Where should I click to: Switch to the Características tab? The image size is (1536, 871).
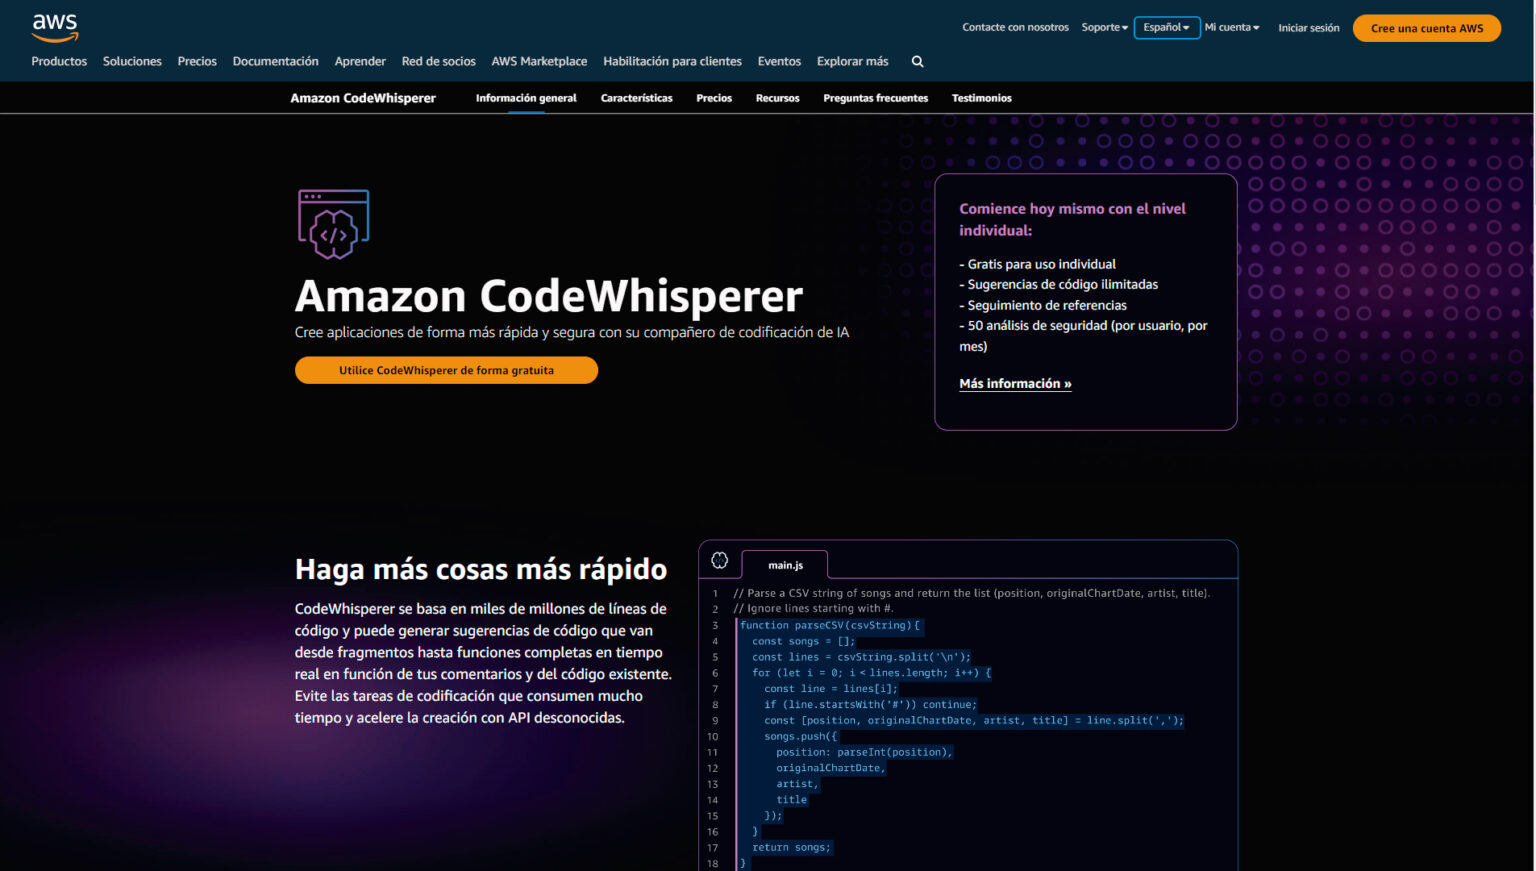click(636, 98)
